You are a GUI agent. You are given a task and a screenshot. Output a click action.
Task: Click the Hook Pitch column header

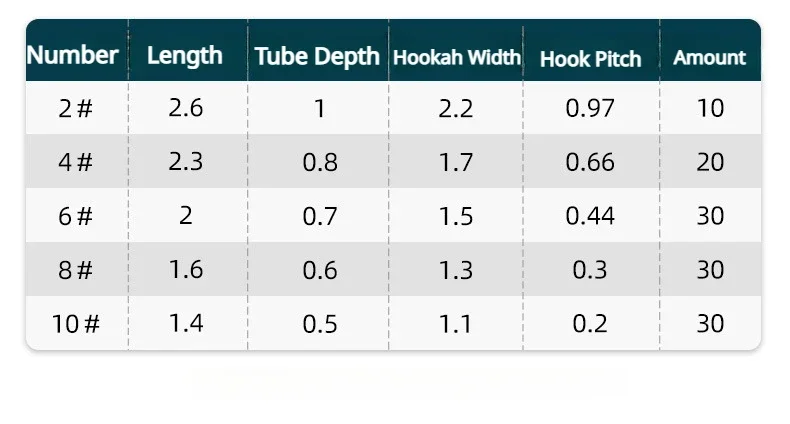tap(590, 58)
